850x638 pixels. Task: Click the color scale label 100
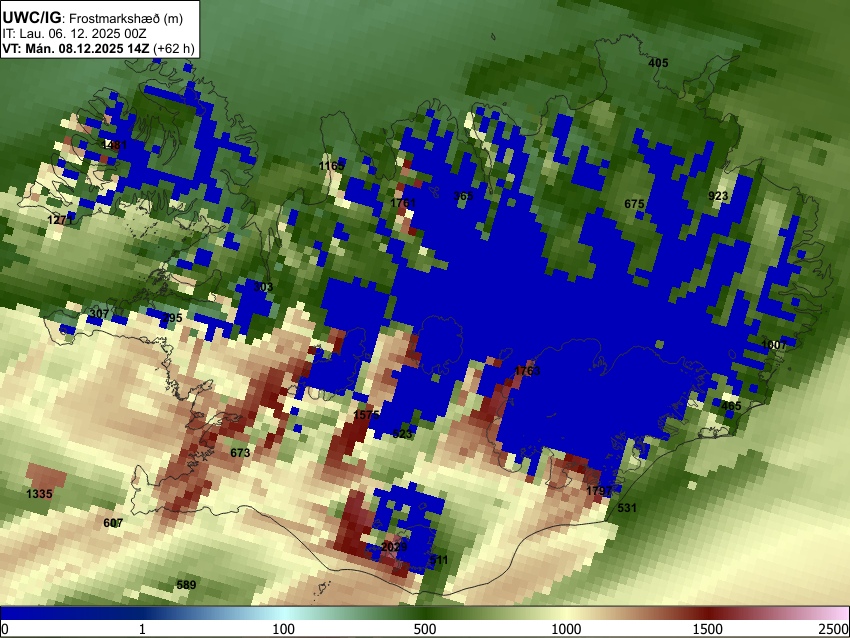pyautogui.click(x=284, y=629)
